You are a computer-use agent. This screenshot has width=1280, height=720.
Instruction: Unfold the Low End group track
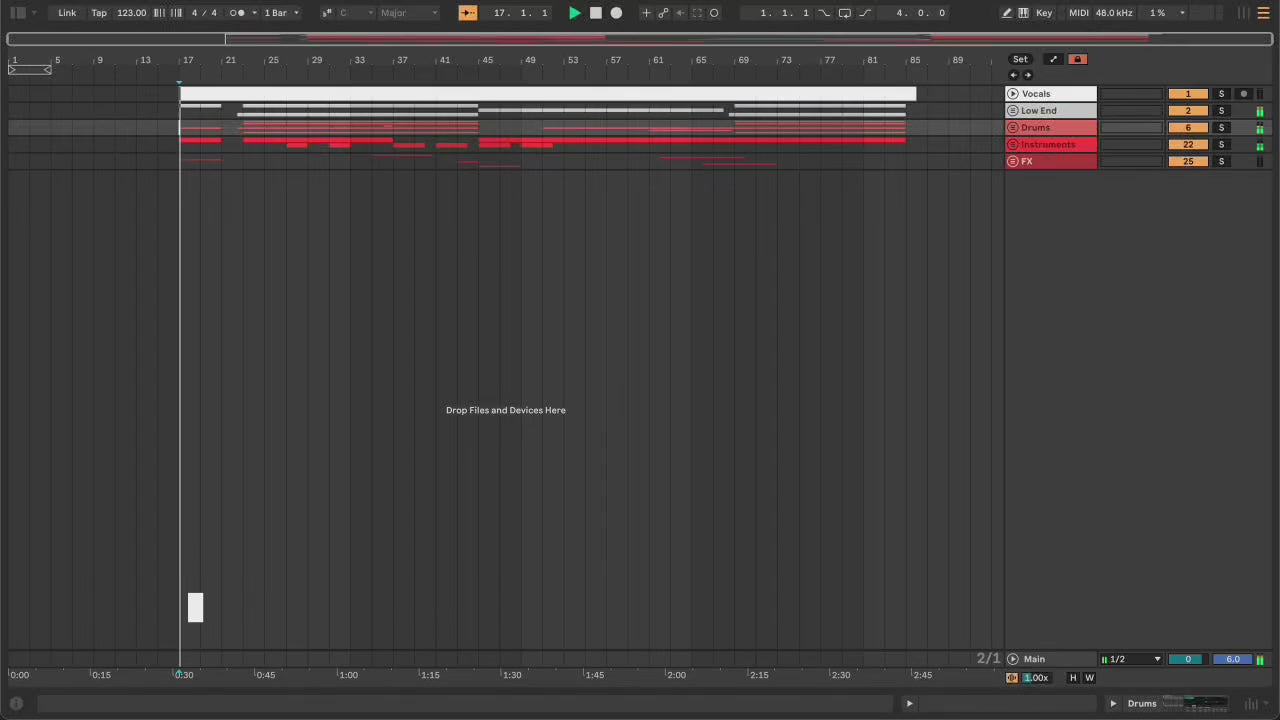[1013, 111]
